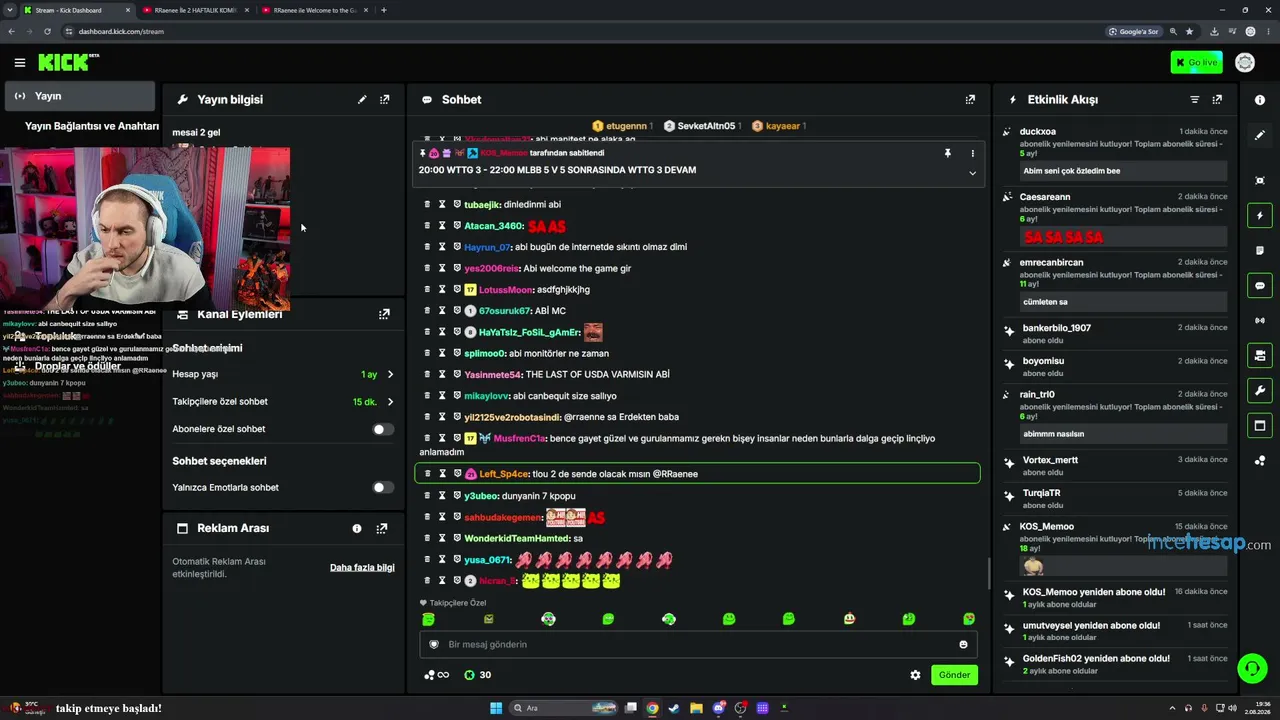Open the info icon in right sidebar
This screenshot has width=1280, height=720.
(1260, 100)
